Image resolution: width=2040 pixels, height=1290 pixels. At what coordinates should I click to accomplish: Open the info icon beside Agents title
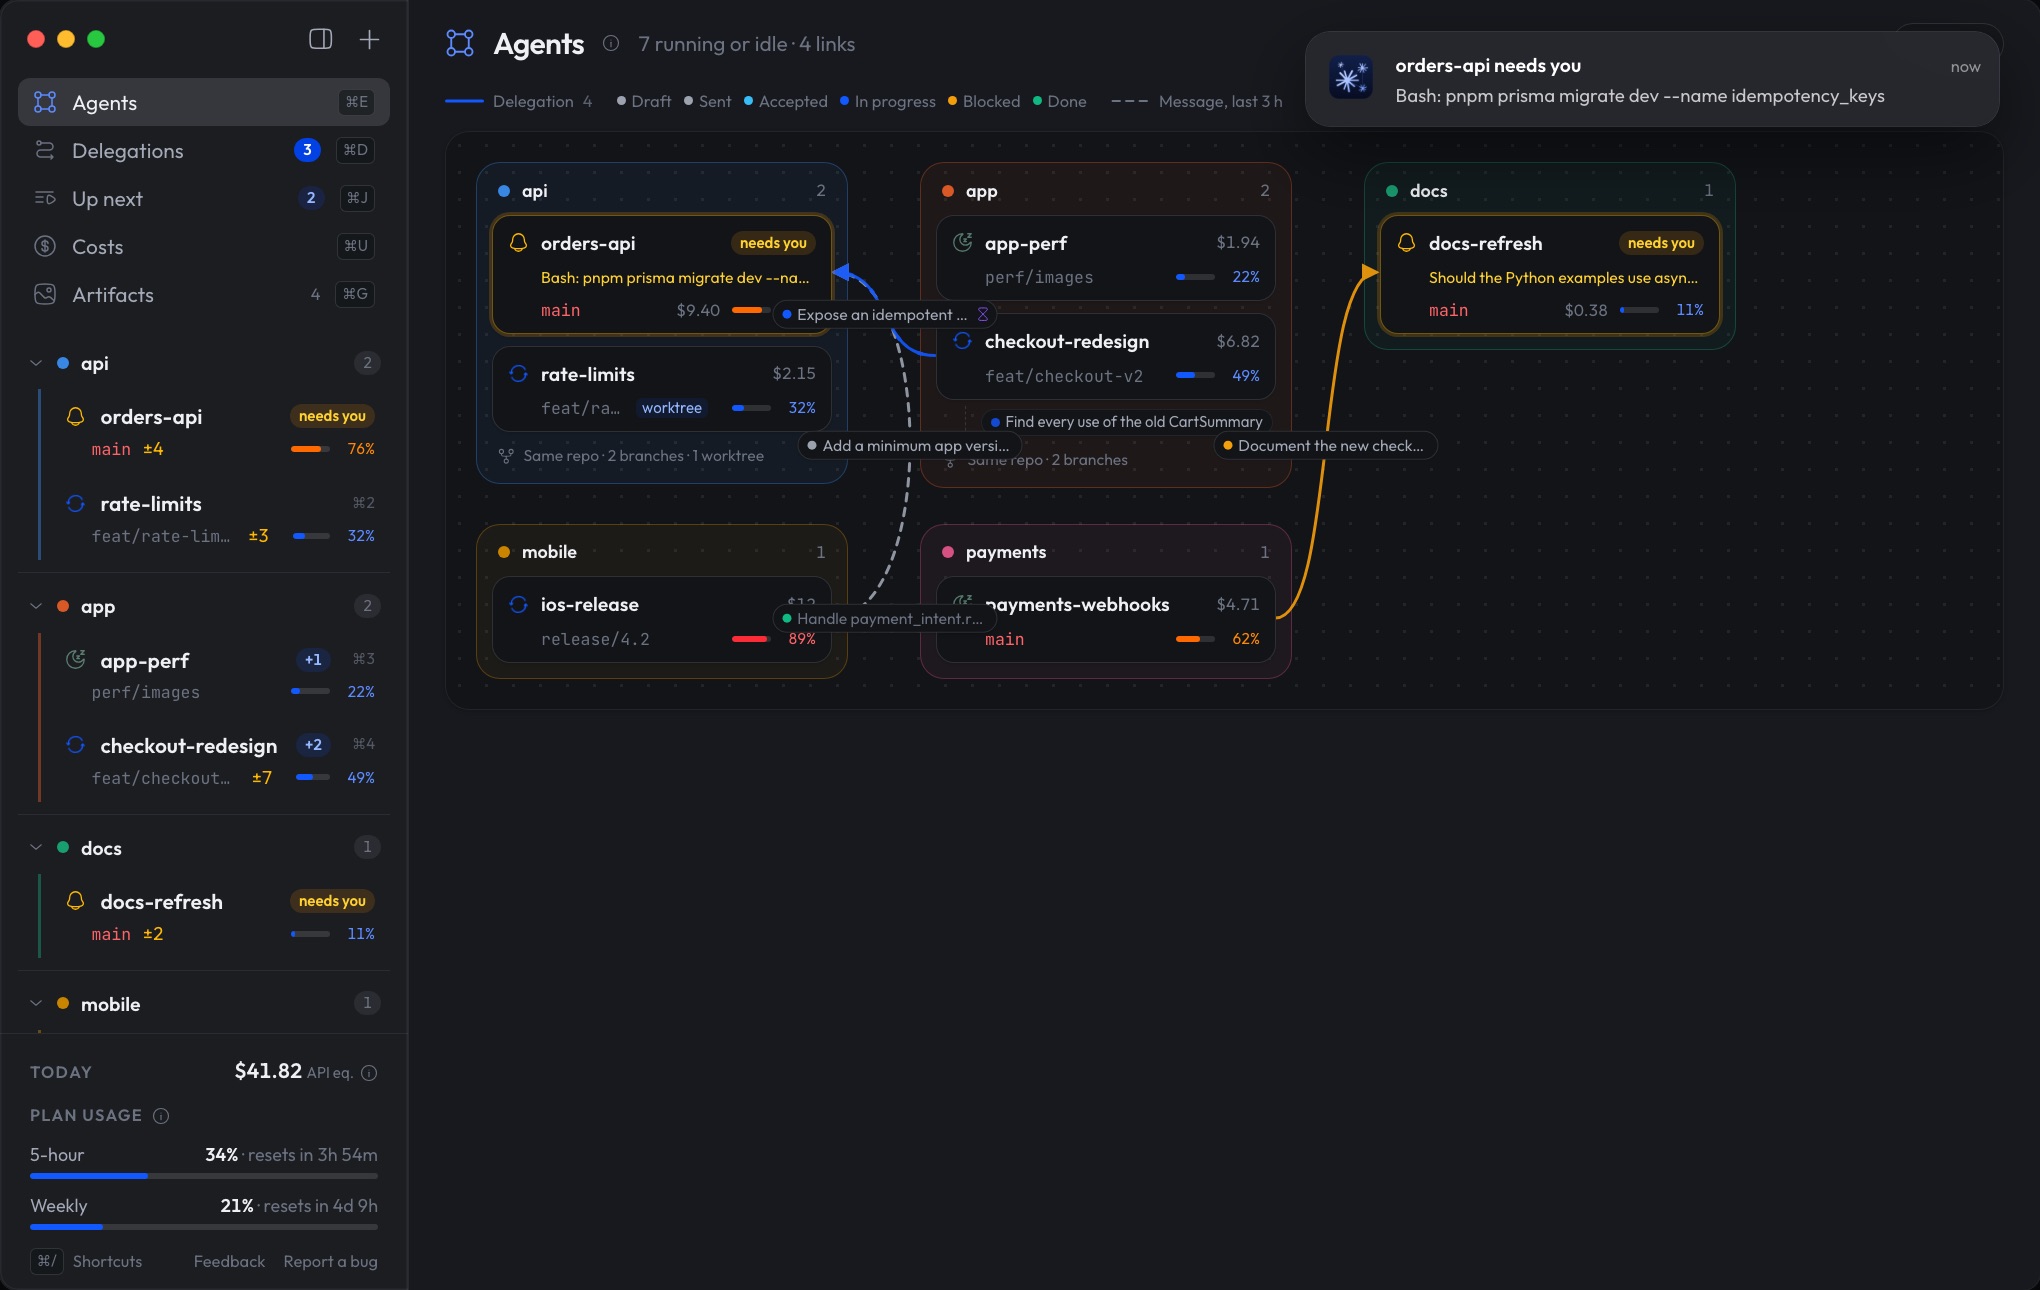click(611, 43)
